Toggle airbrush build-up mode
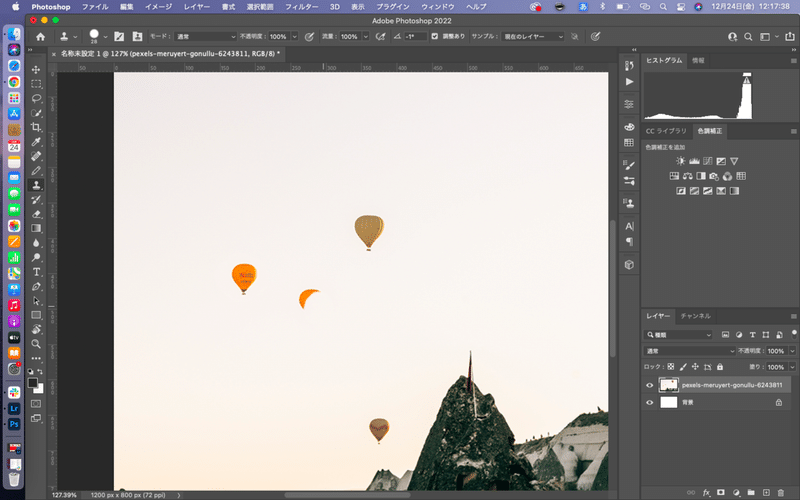Viewport: 800px width, 500px height. tap(380, 36)
